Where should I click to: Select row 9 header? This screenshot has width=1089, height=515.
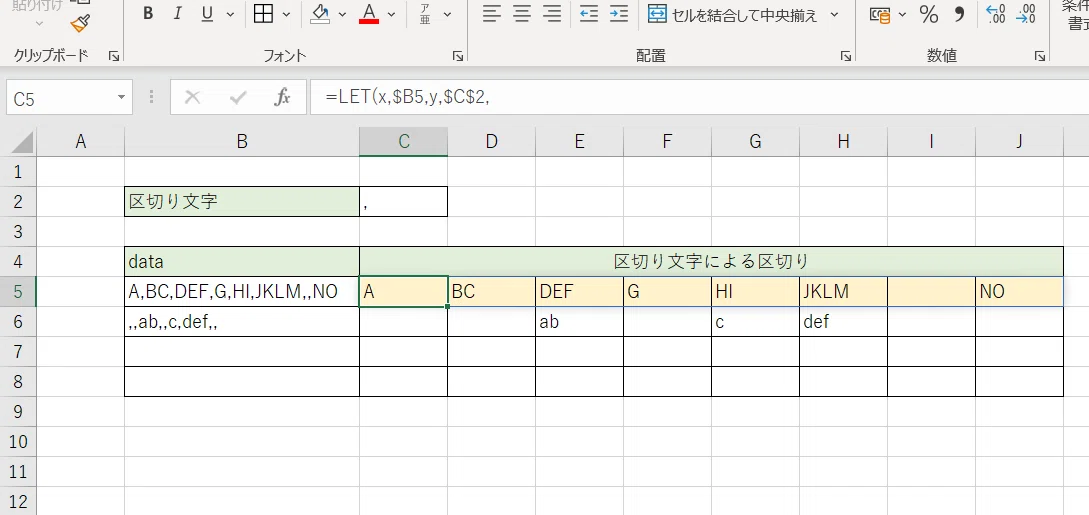tap(18, 412)
